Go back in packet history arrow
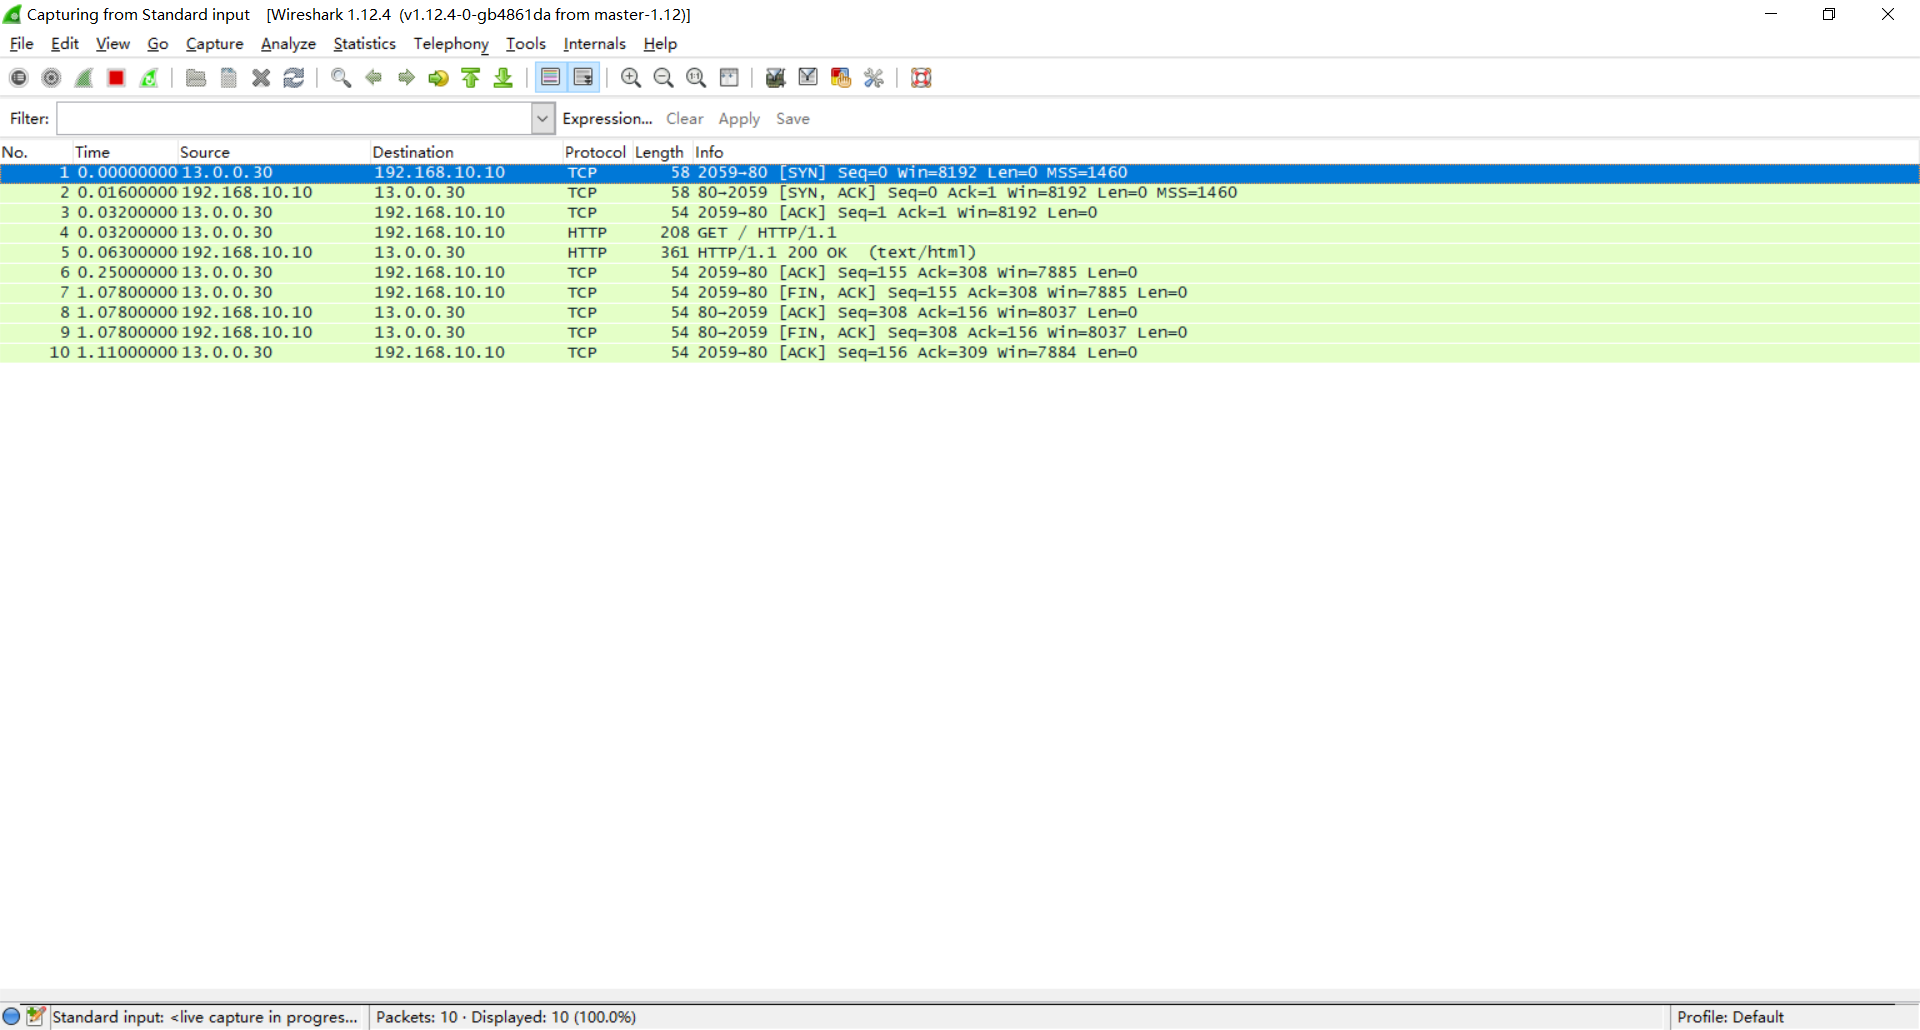The width and height of the screenshot is (1920, 1030). [374, 78]
